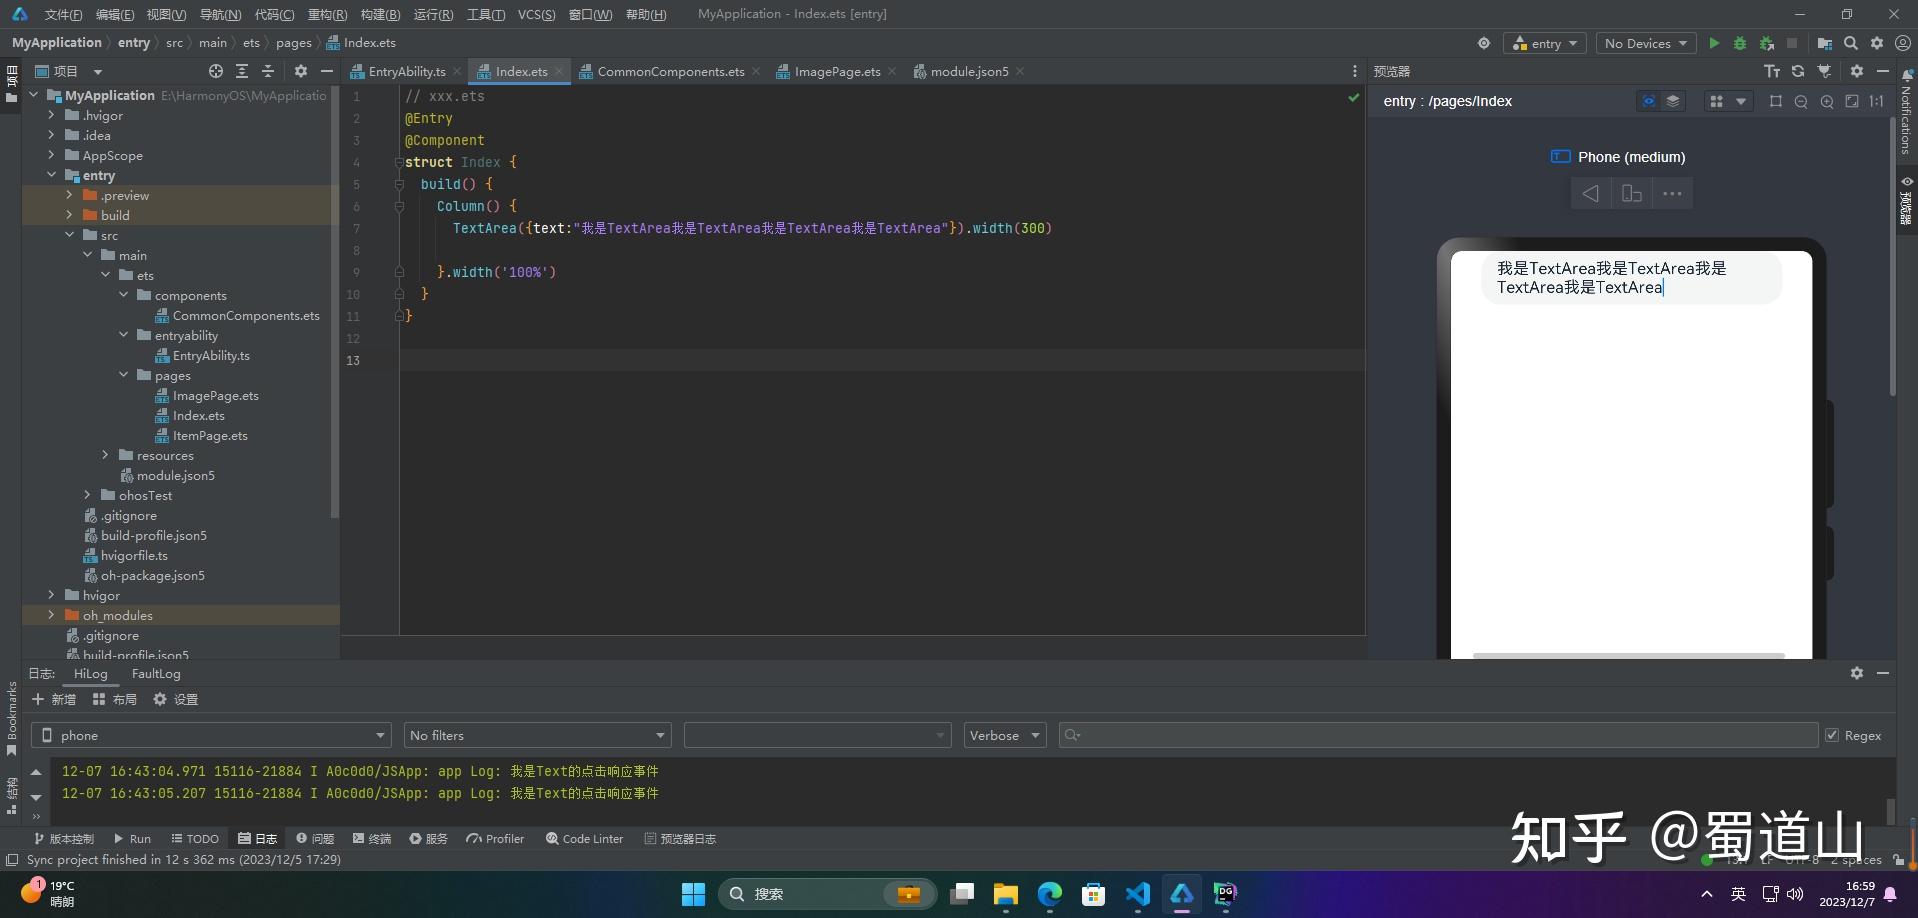Open the TODO tool window
The image size is (1918, 918).
194,839
